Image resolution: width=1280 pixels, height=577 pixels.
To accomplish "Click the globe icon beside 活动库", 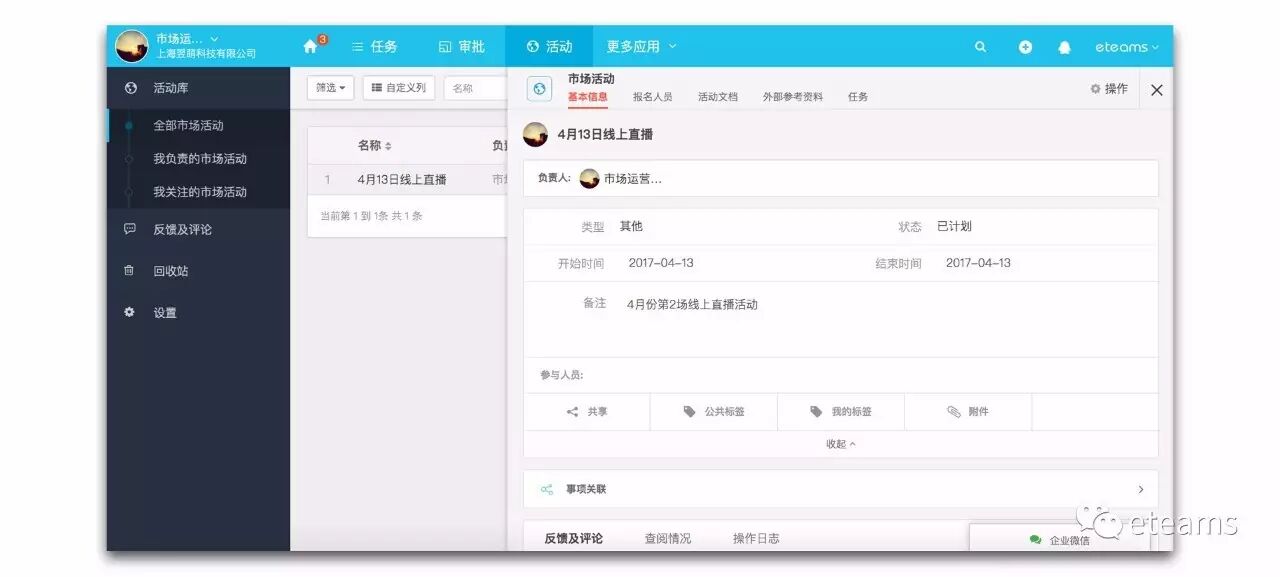I will click(x=130, y=88).
